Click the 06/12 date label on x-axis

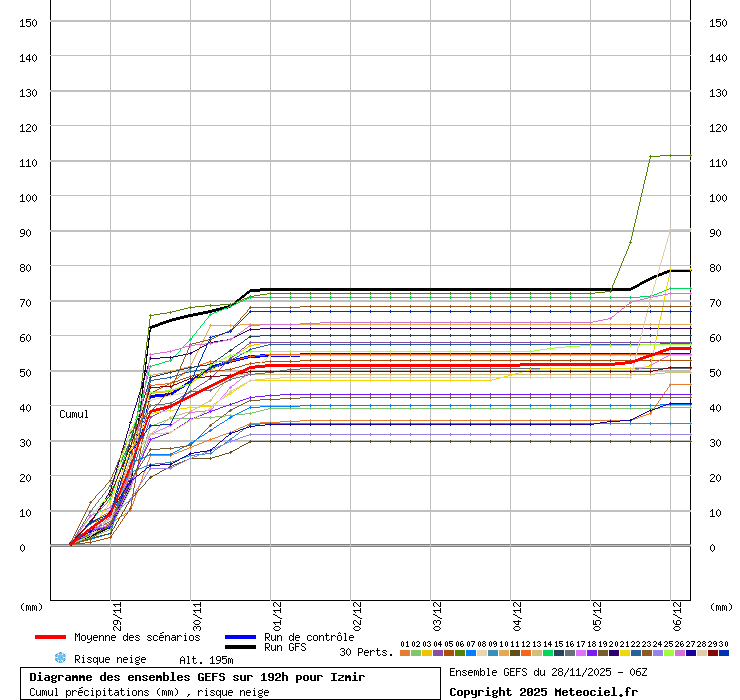(x=677, y=616)
